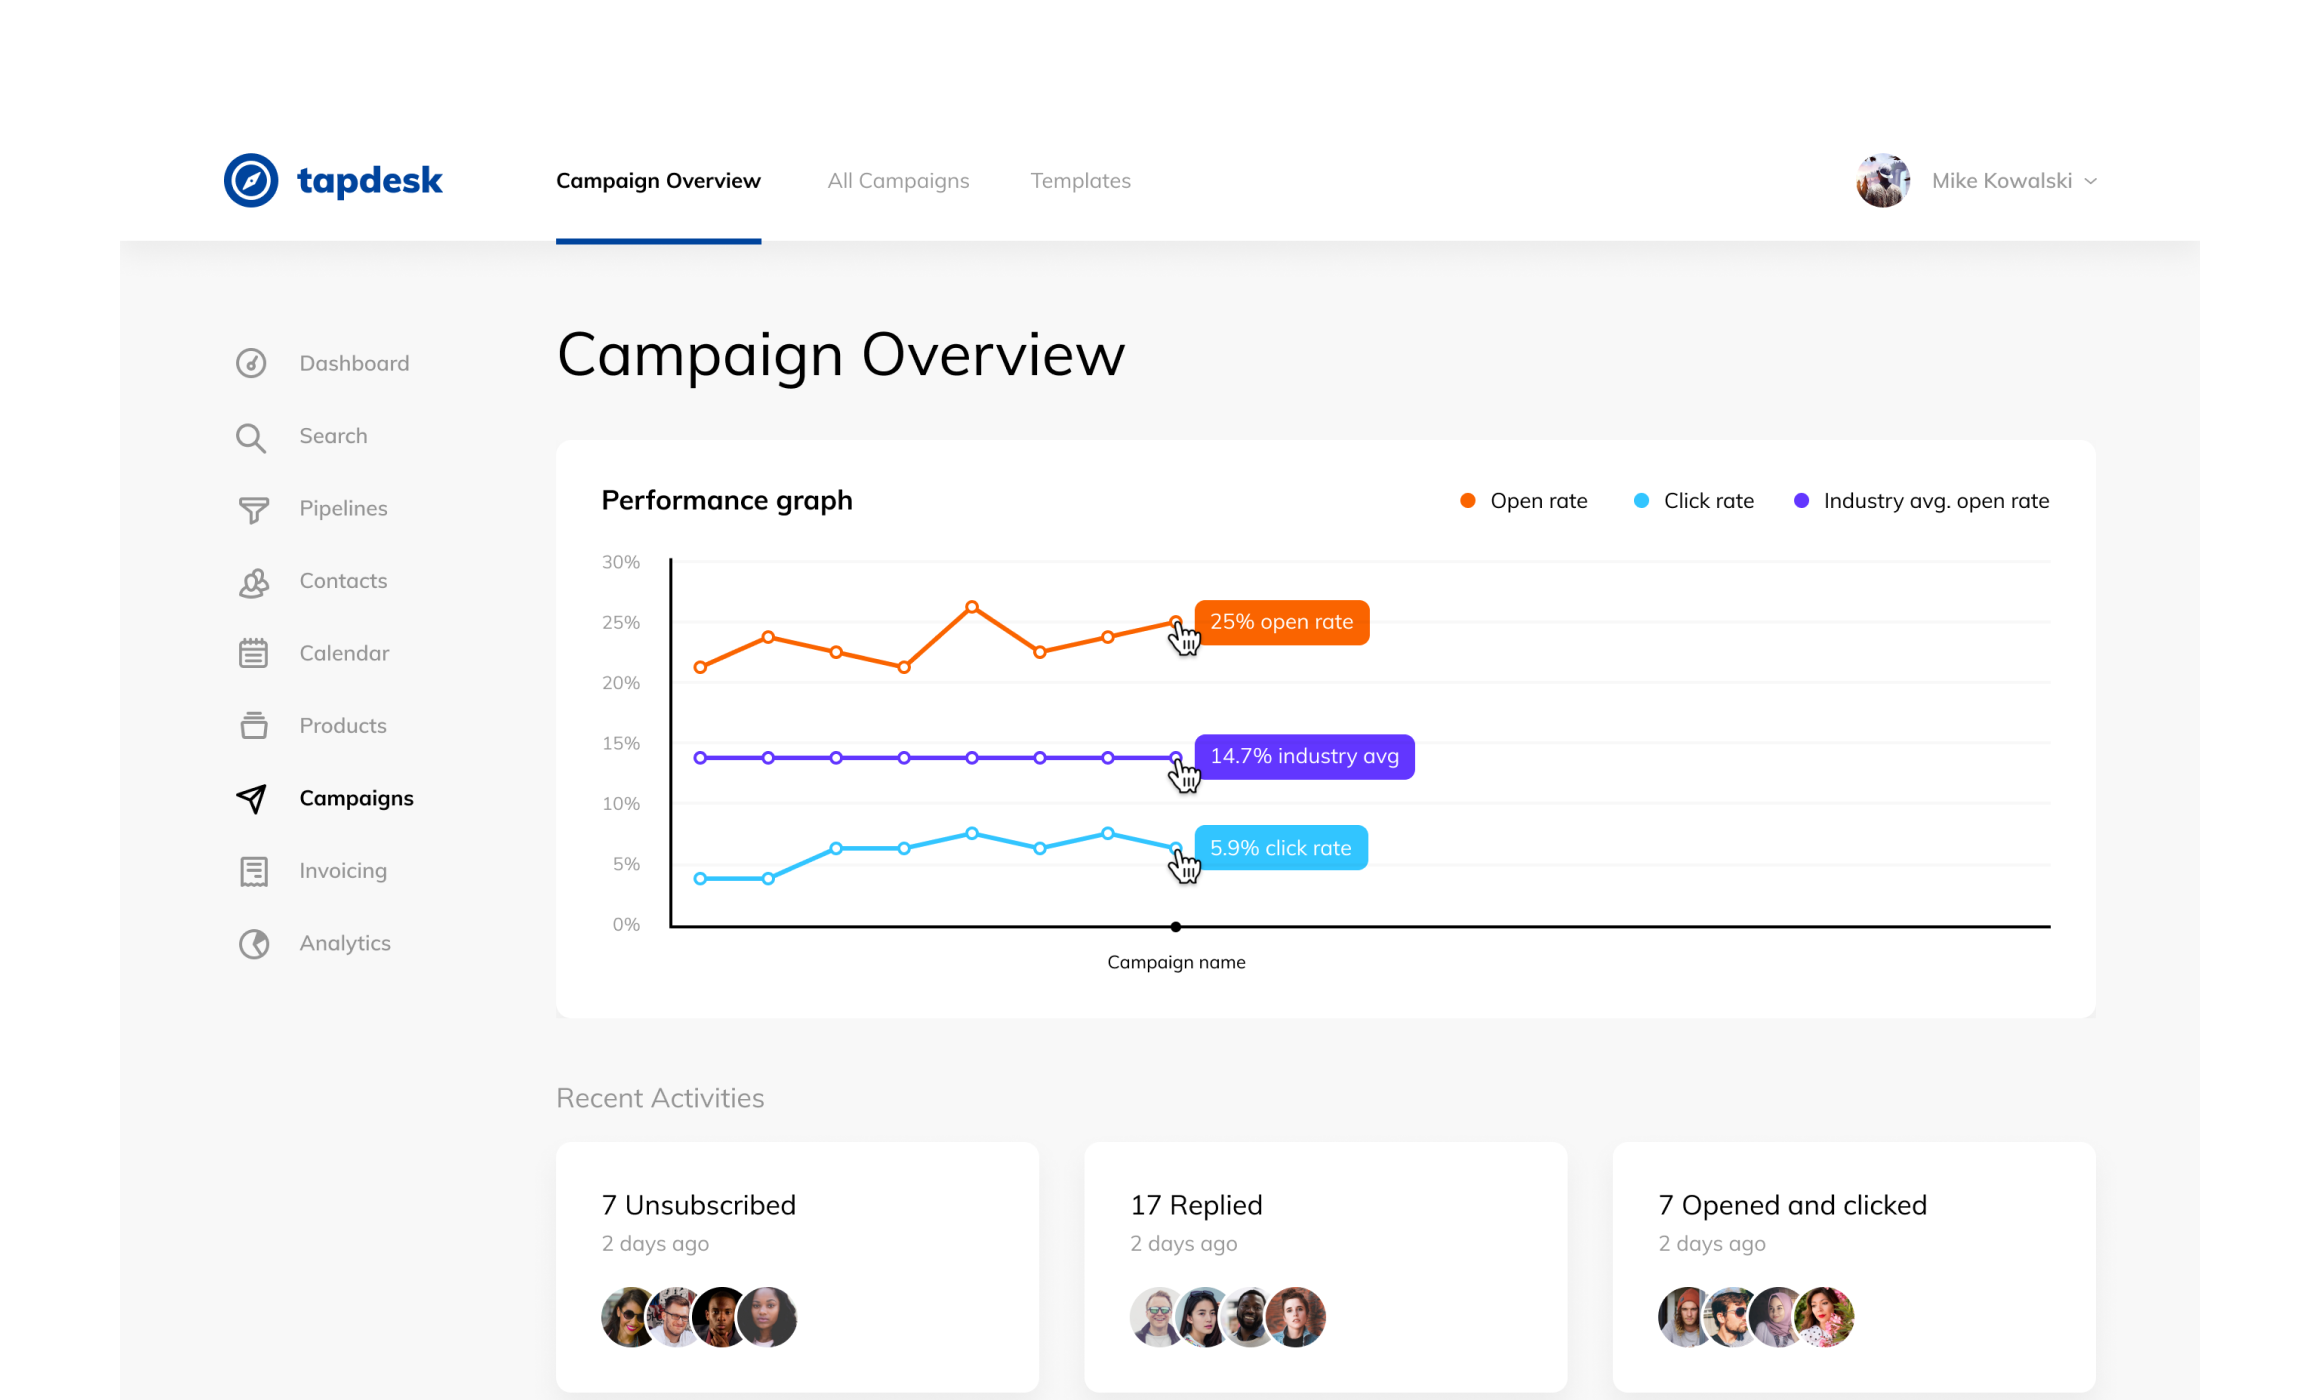
Task: Click the Search magnifier icon in sidebar
Action: [x=251, y=437]
